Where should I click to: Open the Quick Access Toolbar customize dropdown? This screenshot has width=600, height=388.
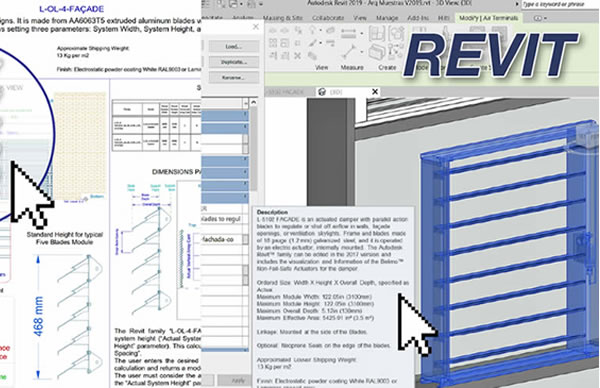(261, 4)
